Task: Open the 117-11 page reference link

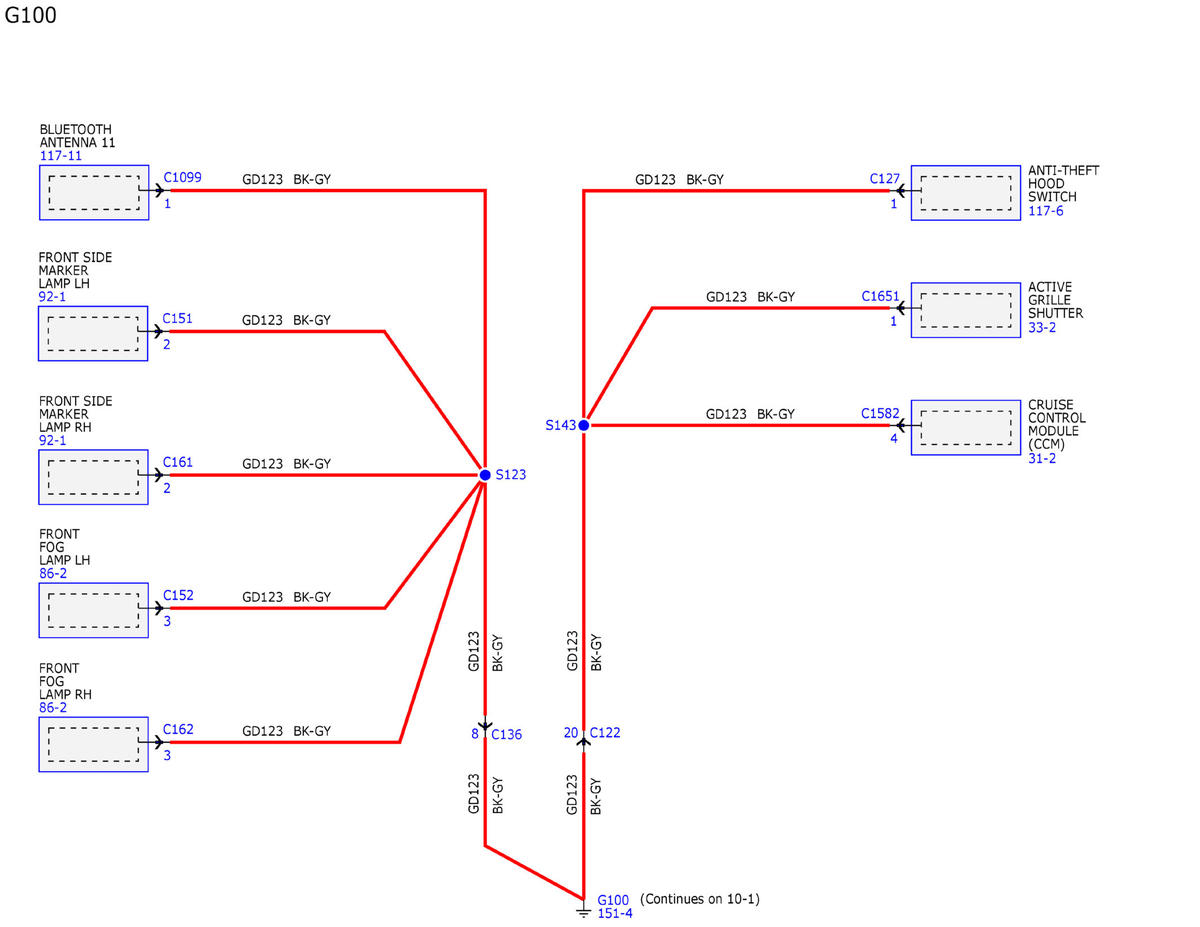Action: (x=61, y=156)
